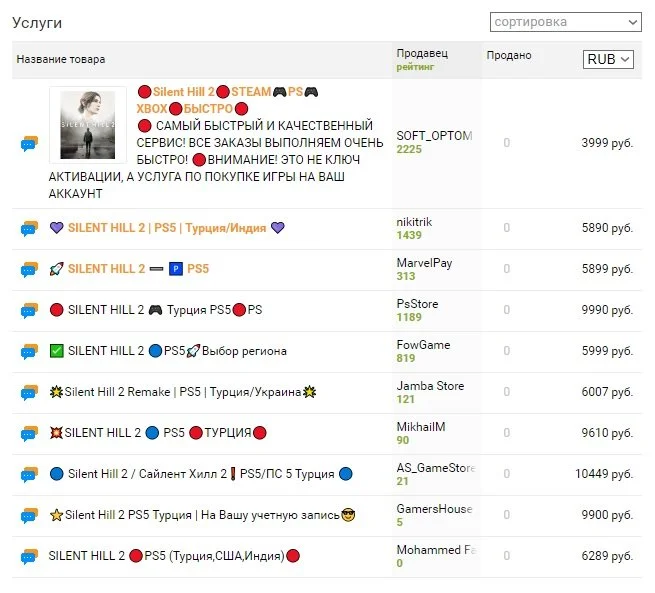The image size is (655, 593).
Task: Open 'Silent Hill 2 PS5 Турция | На Вашу учетную запись'
Action: click(x=202, y=515)
